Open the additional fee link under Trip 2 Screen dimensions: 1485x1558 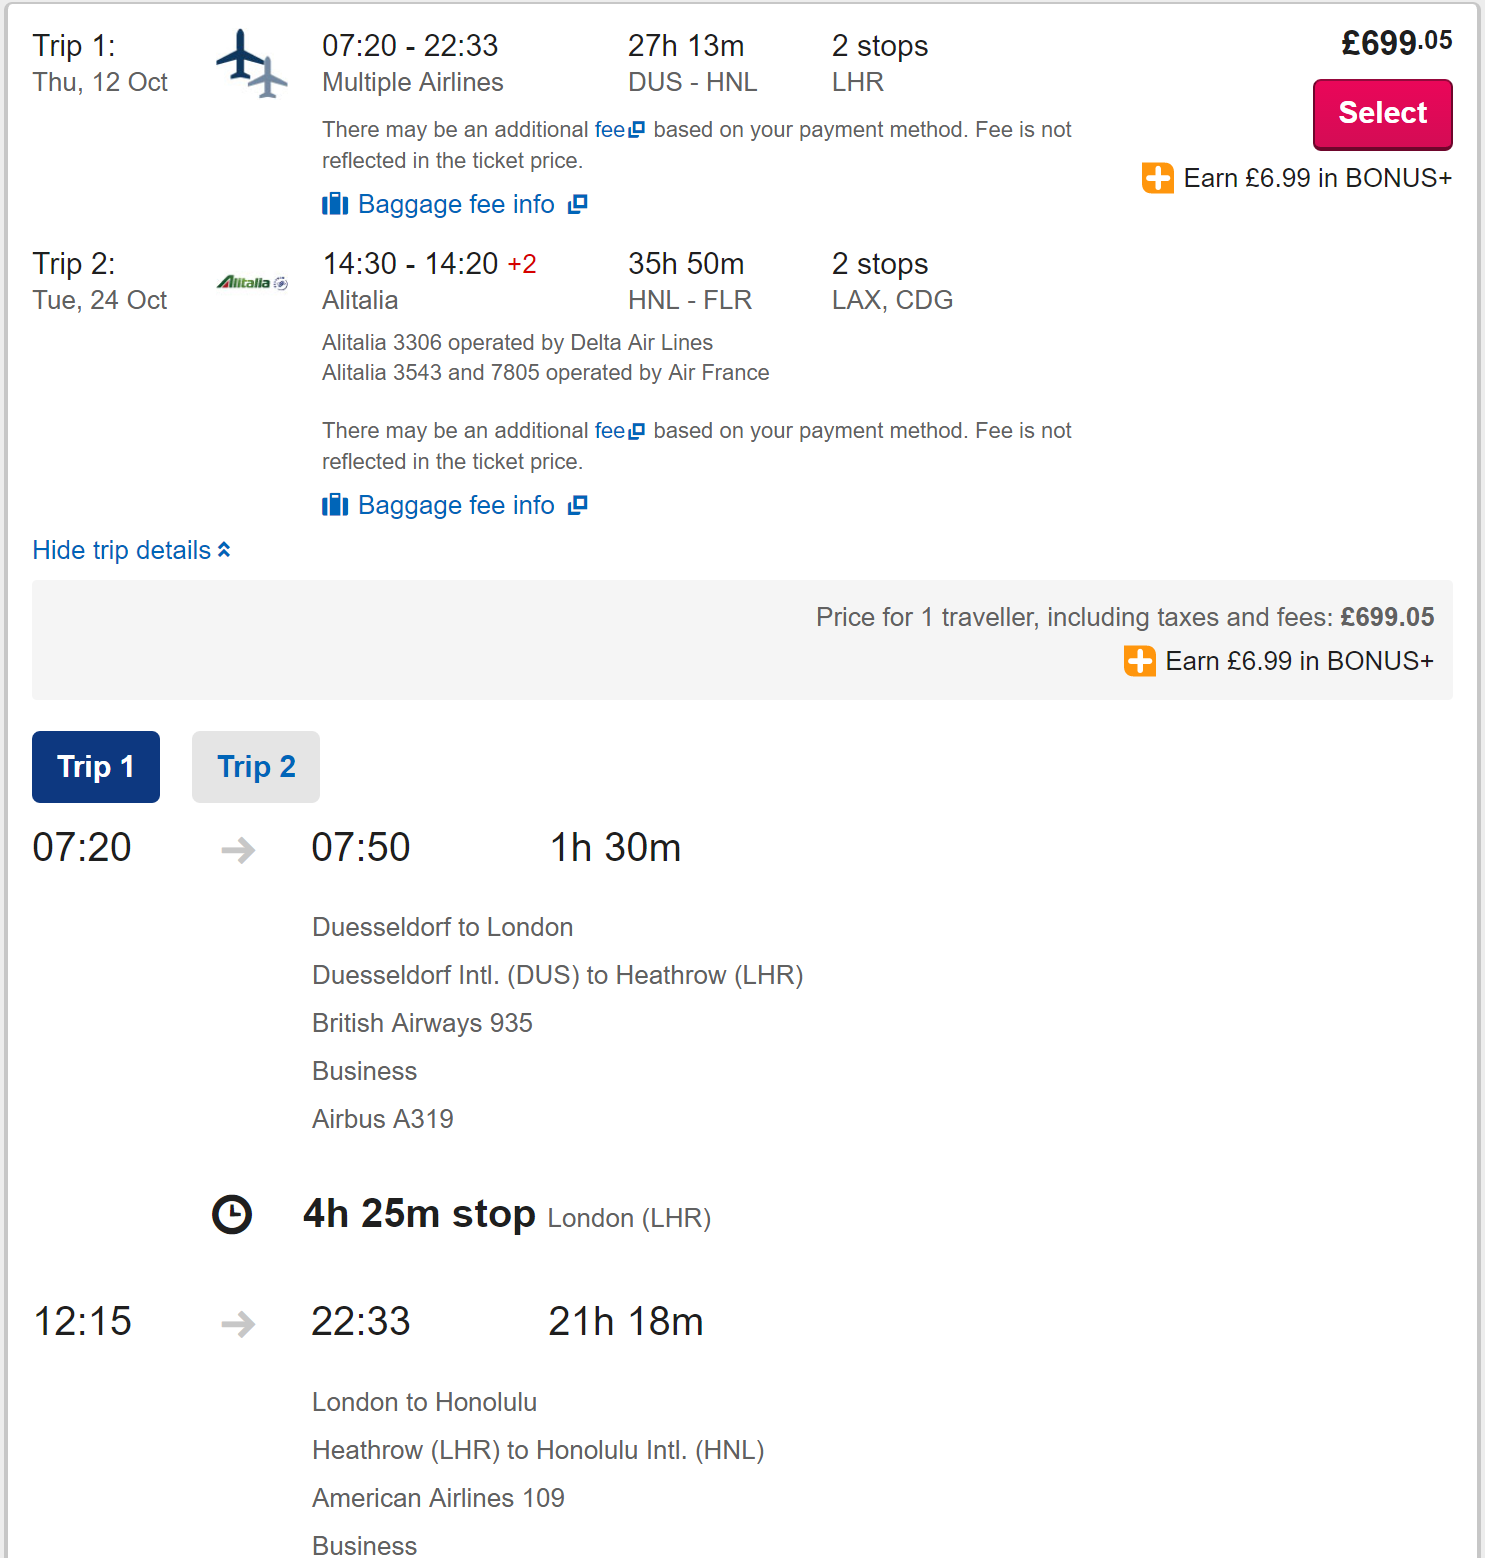coord(610,430)
